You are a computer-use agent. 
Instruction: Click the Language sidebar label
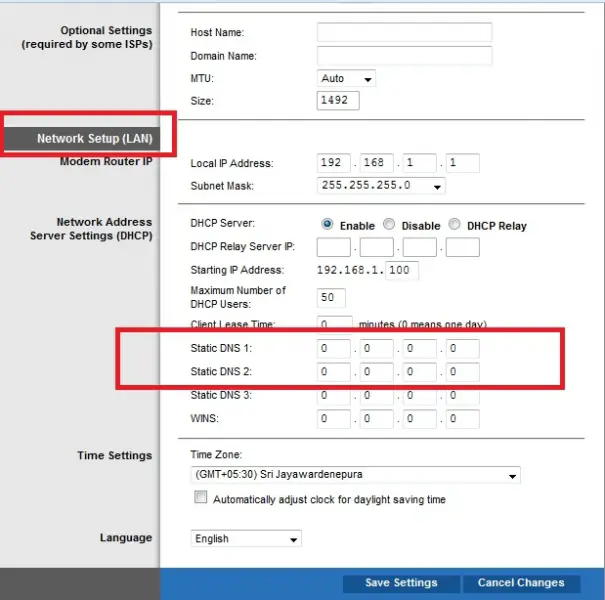pyautogui.click(x=126, y=537)
